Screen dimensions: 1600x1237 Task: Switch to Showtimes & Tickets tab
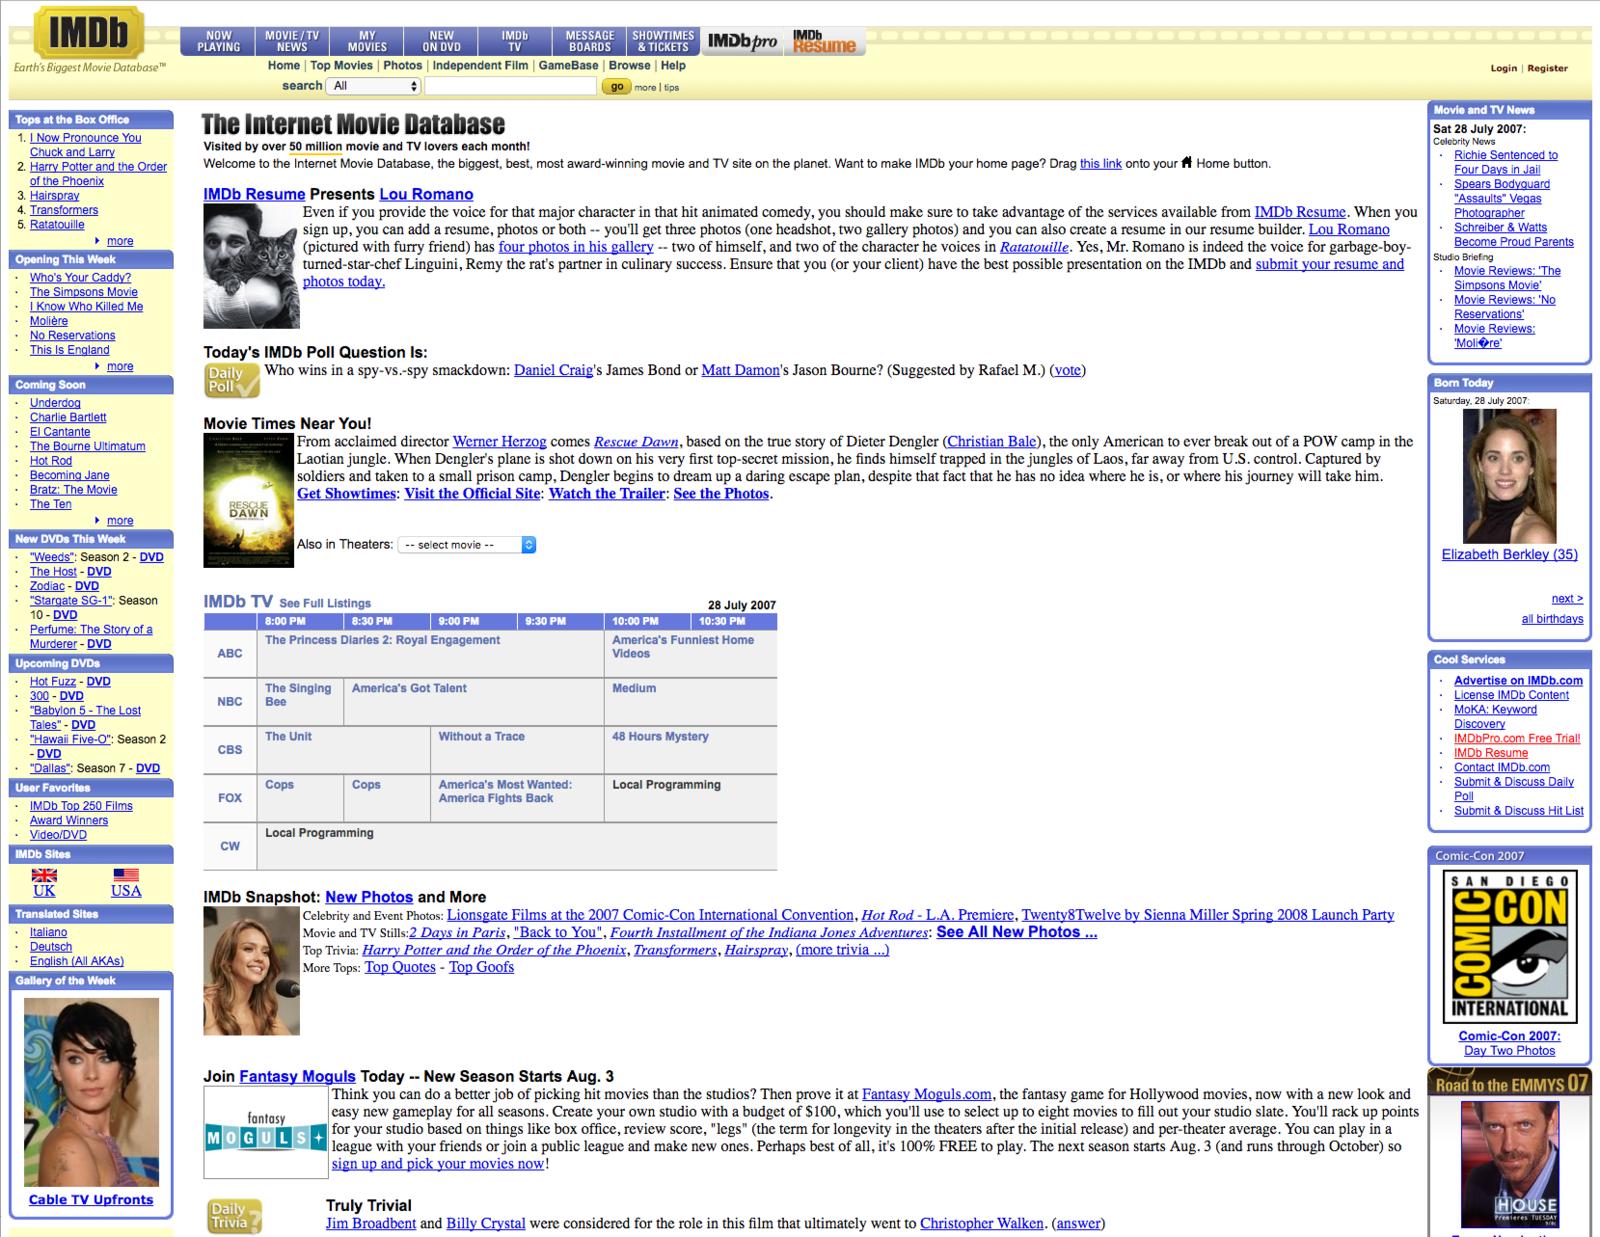[664, 41]
